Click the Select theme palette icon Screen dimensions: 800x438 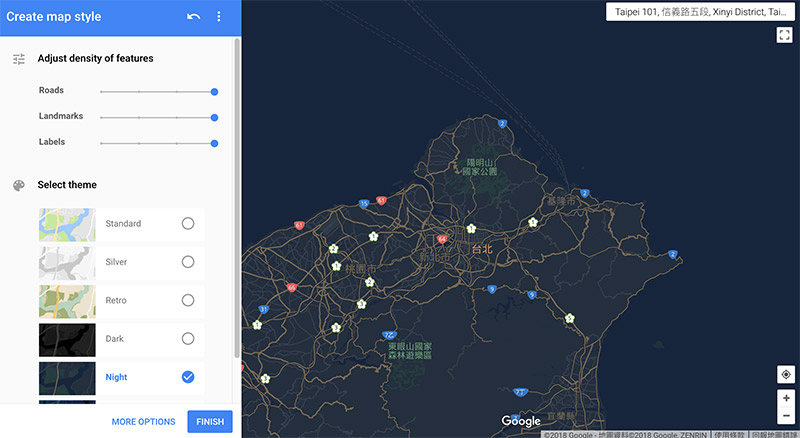(19, 185)
